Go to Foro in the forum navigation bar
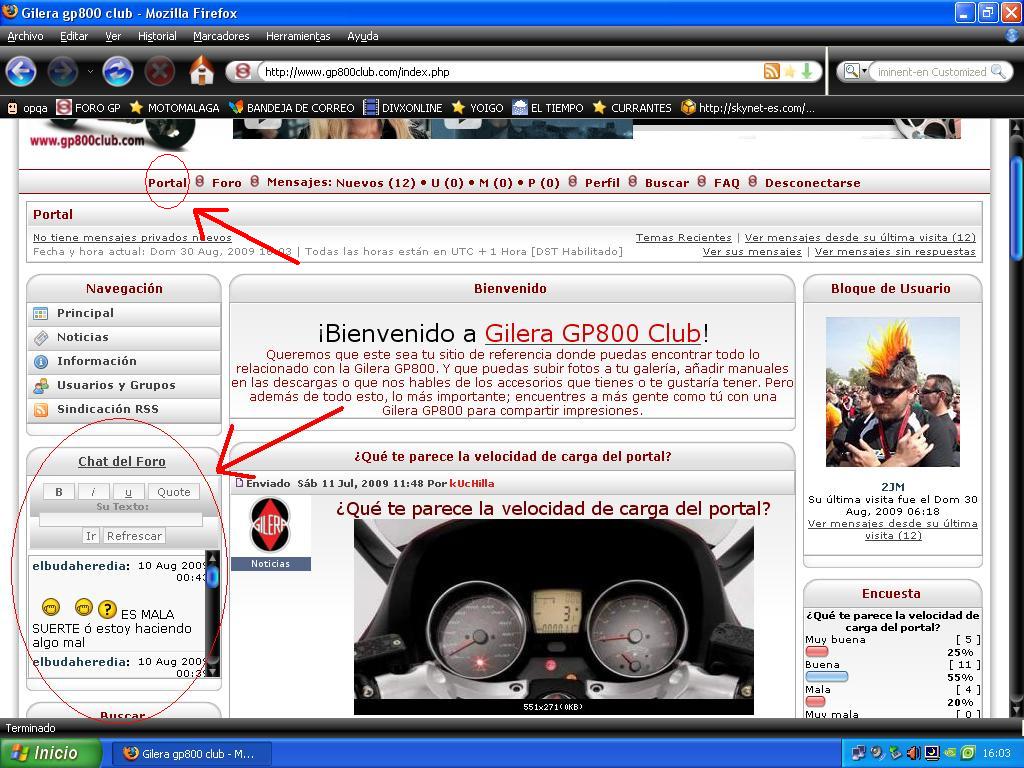Screen dimensions: 1024x768 tap(227, 183)
